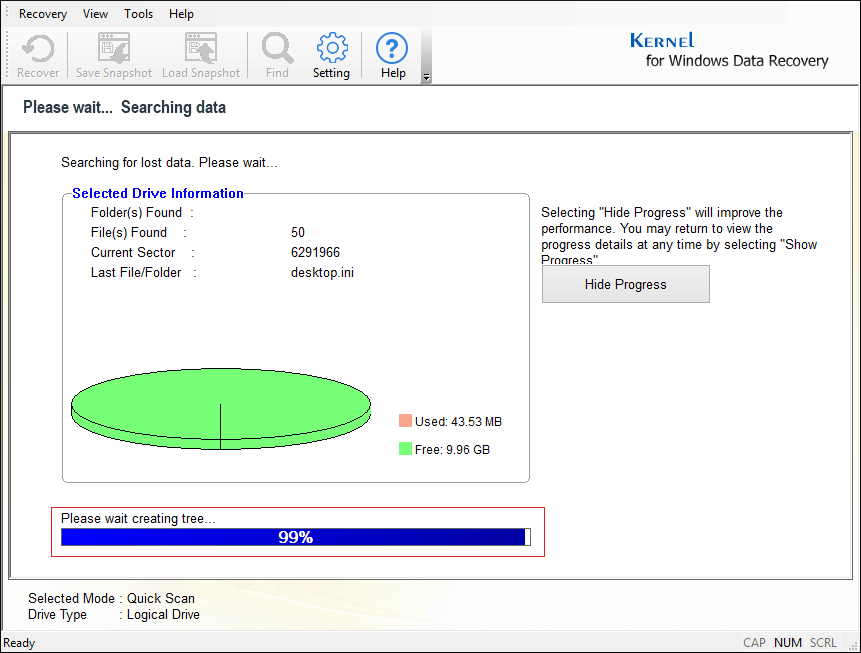Viewport: 861px width, 653px height.
Task: Open the Help menu
Action: pos(181,14)
